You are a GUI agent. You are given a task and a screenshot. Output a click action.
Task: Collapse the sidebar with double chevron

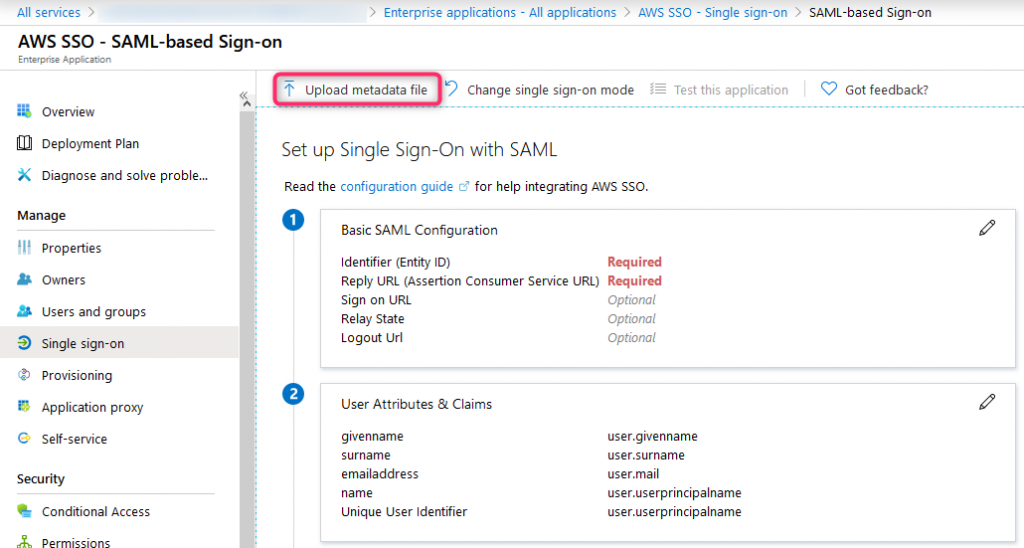(x=244, y=95)
